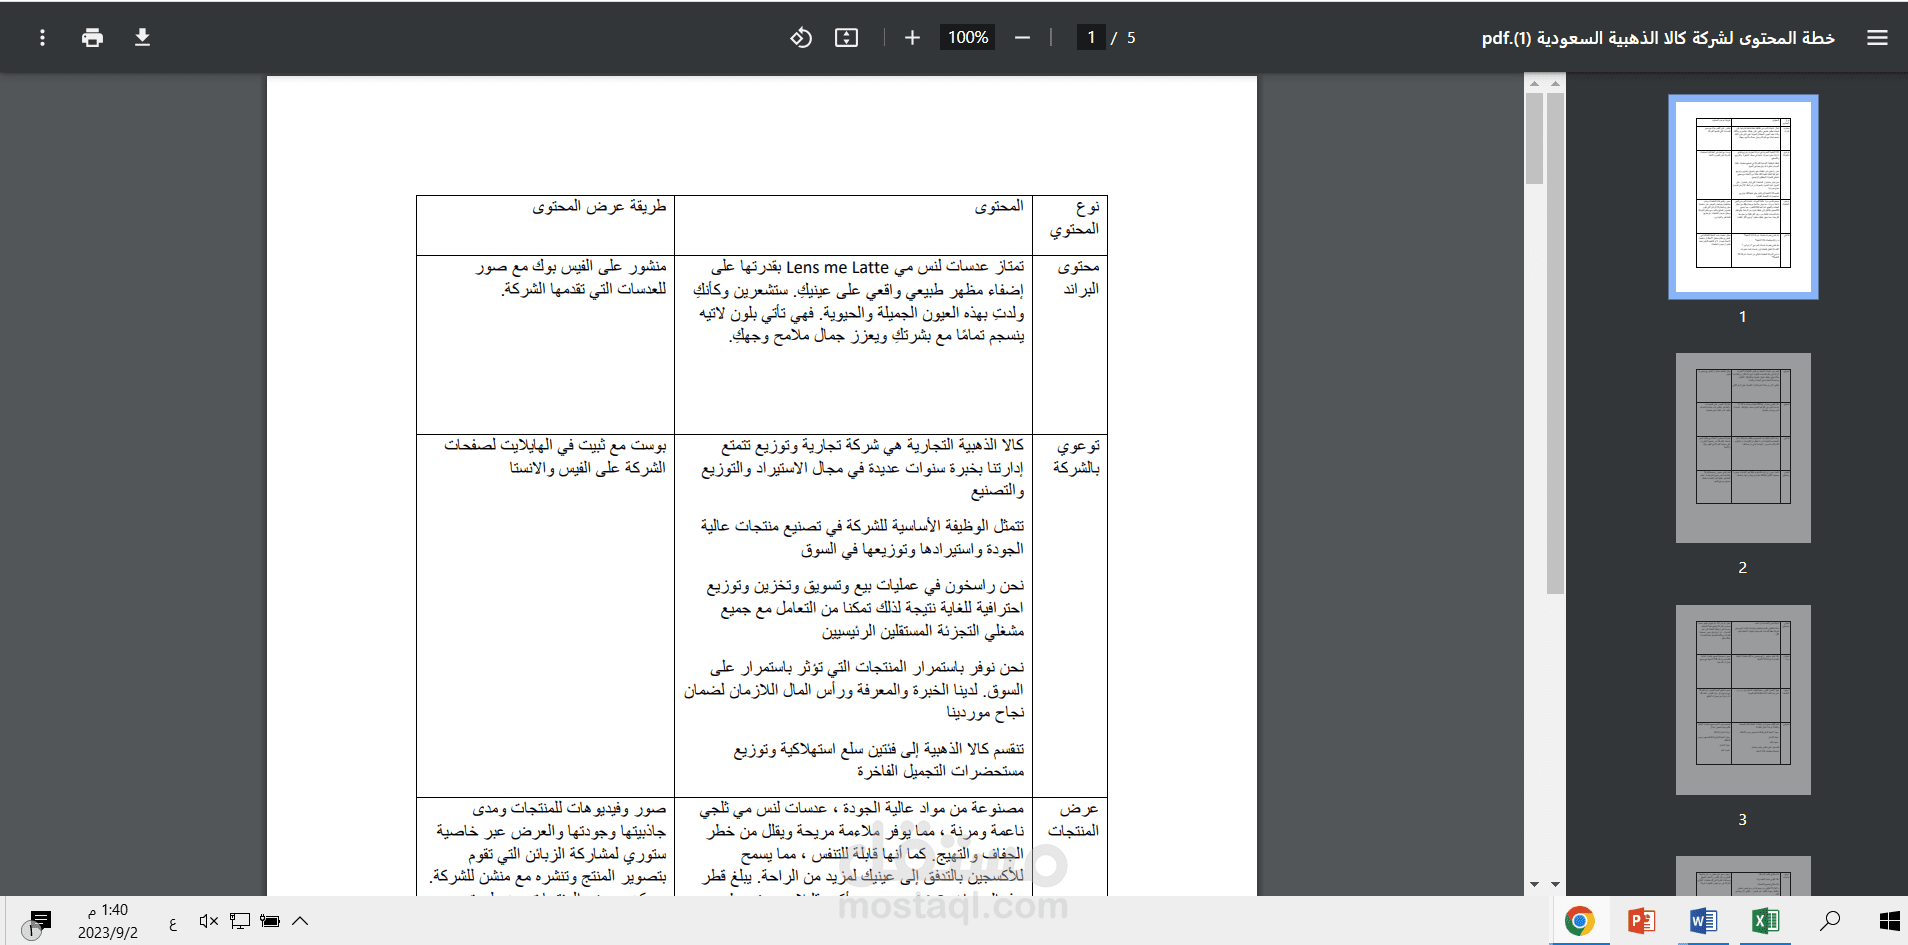Switch to Chrome in the taskbar
This screenshot has width=1908, height=945.
point(1580,921)
